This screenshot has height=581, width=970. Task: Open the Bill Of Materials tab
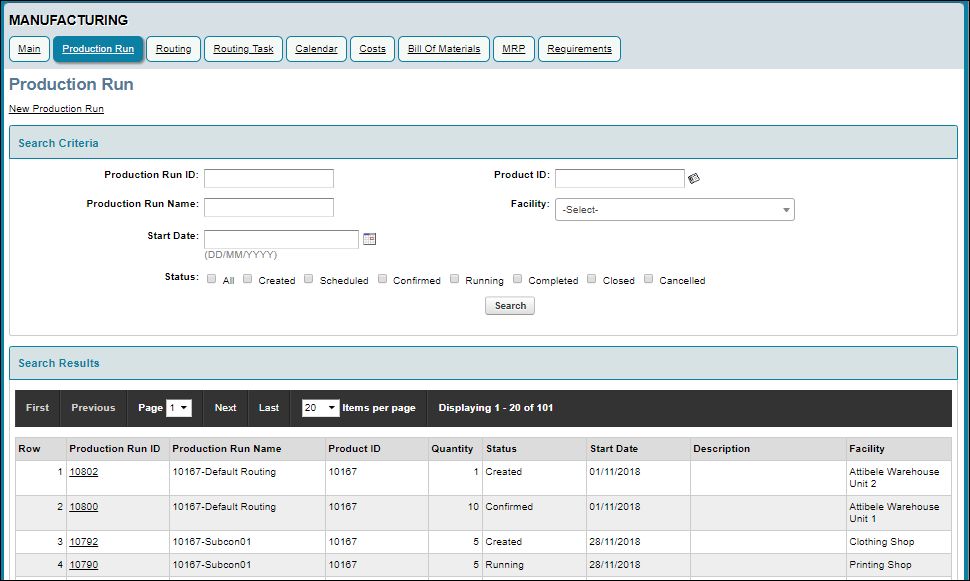[443, 48]
